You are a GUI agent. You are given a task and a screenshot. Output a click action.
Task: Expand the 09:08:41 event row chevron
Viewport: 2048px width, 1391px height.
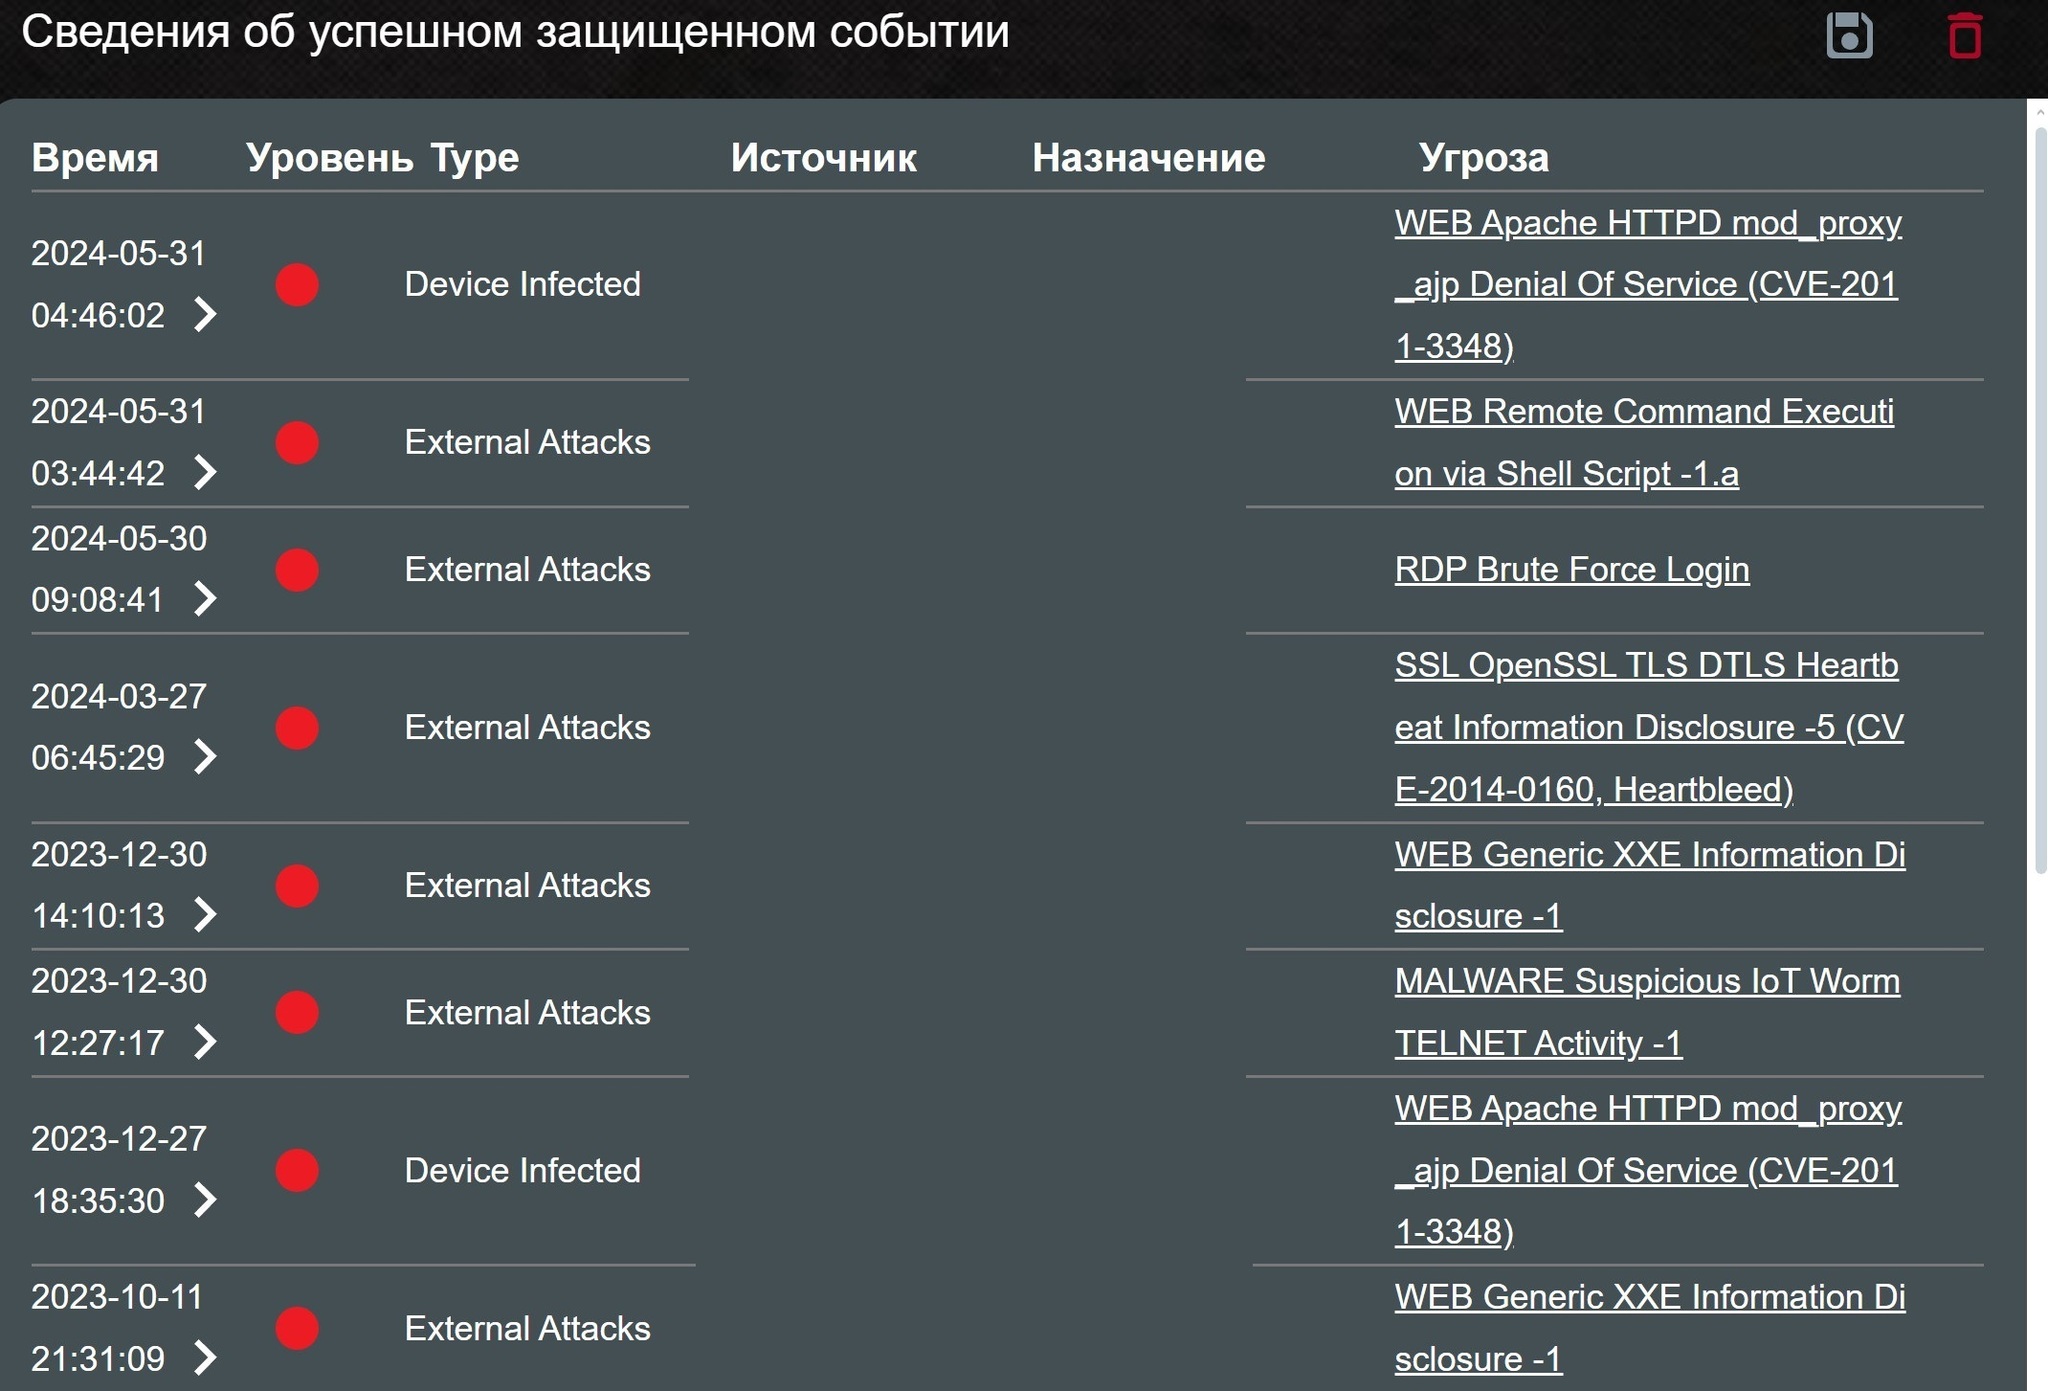[x=205, y=599]
